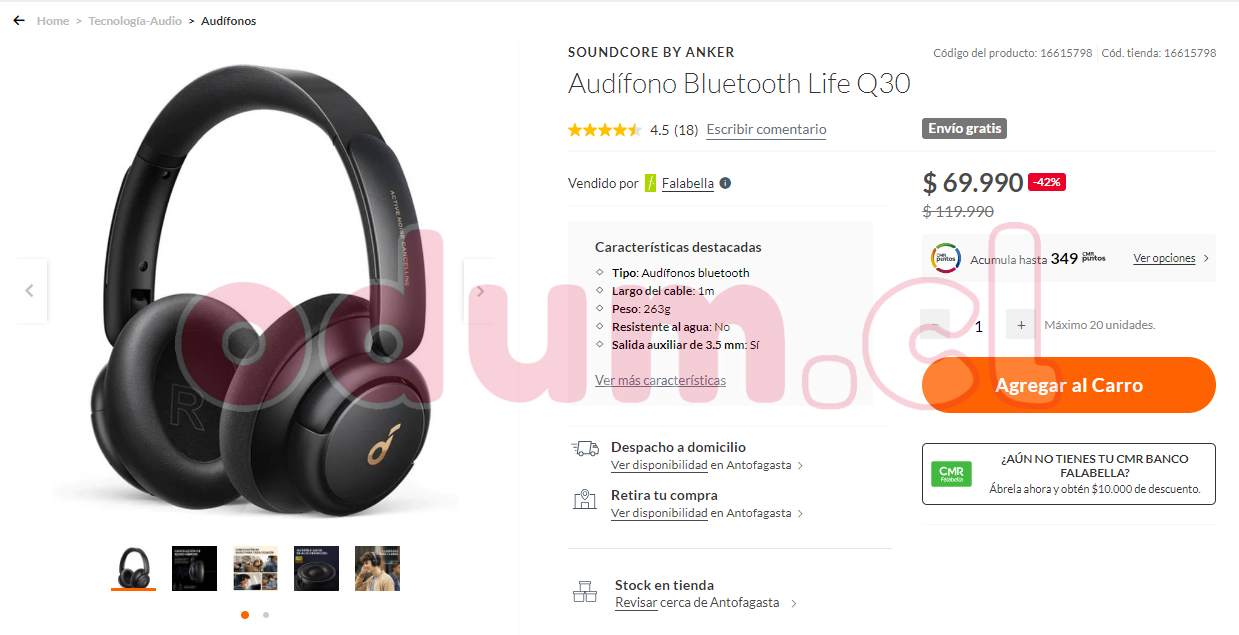Go to Home breadcrumb
This screenshot has width=1239, height=635.
(53, 21)
